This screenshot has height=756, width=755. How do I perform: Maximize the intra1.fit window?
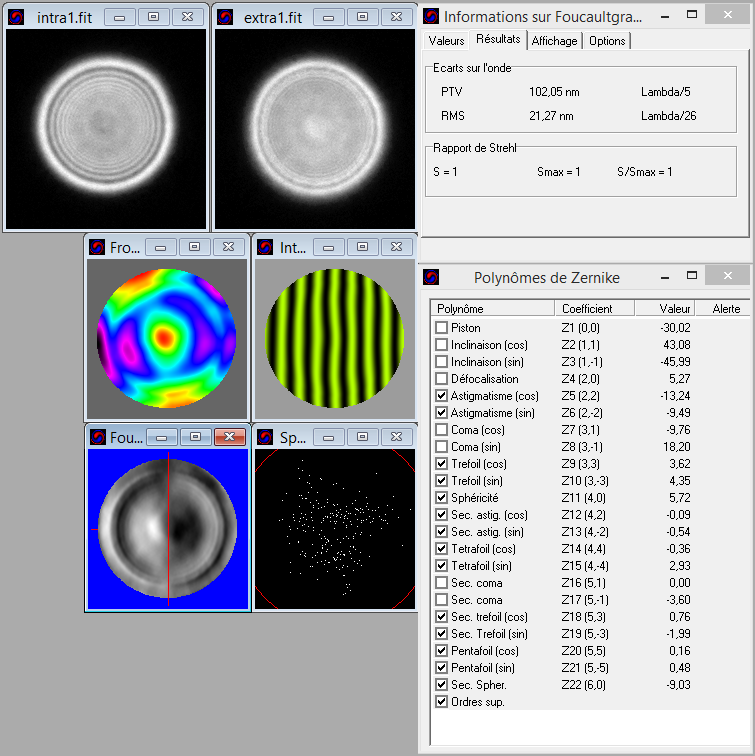[153, 17]
